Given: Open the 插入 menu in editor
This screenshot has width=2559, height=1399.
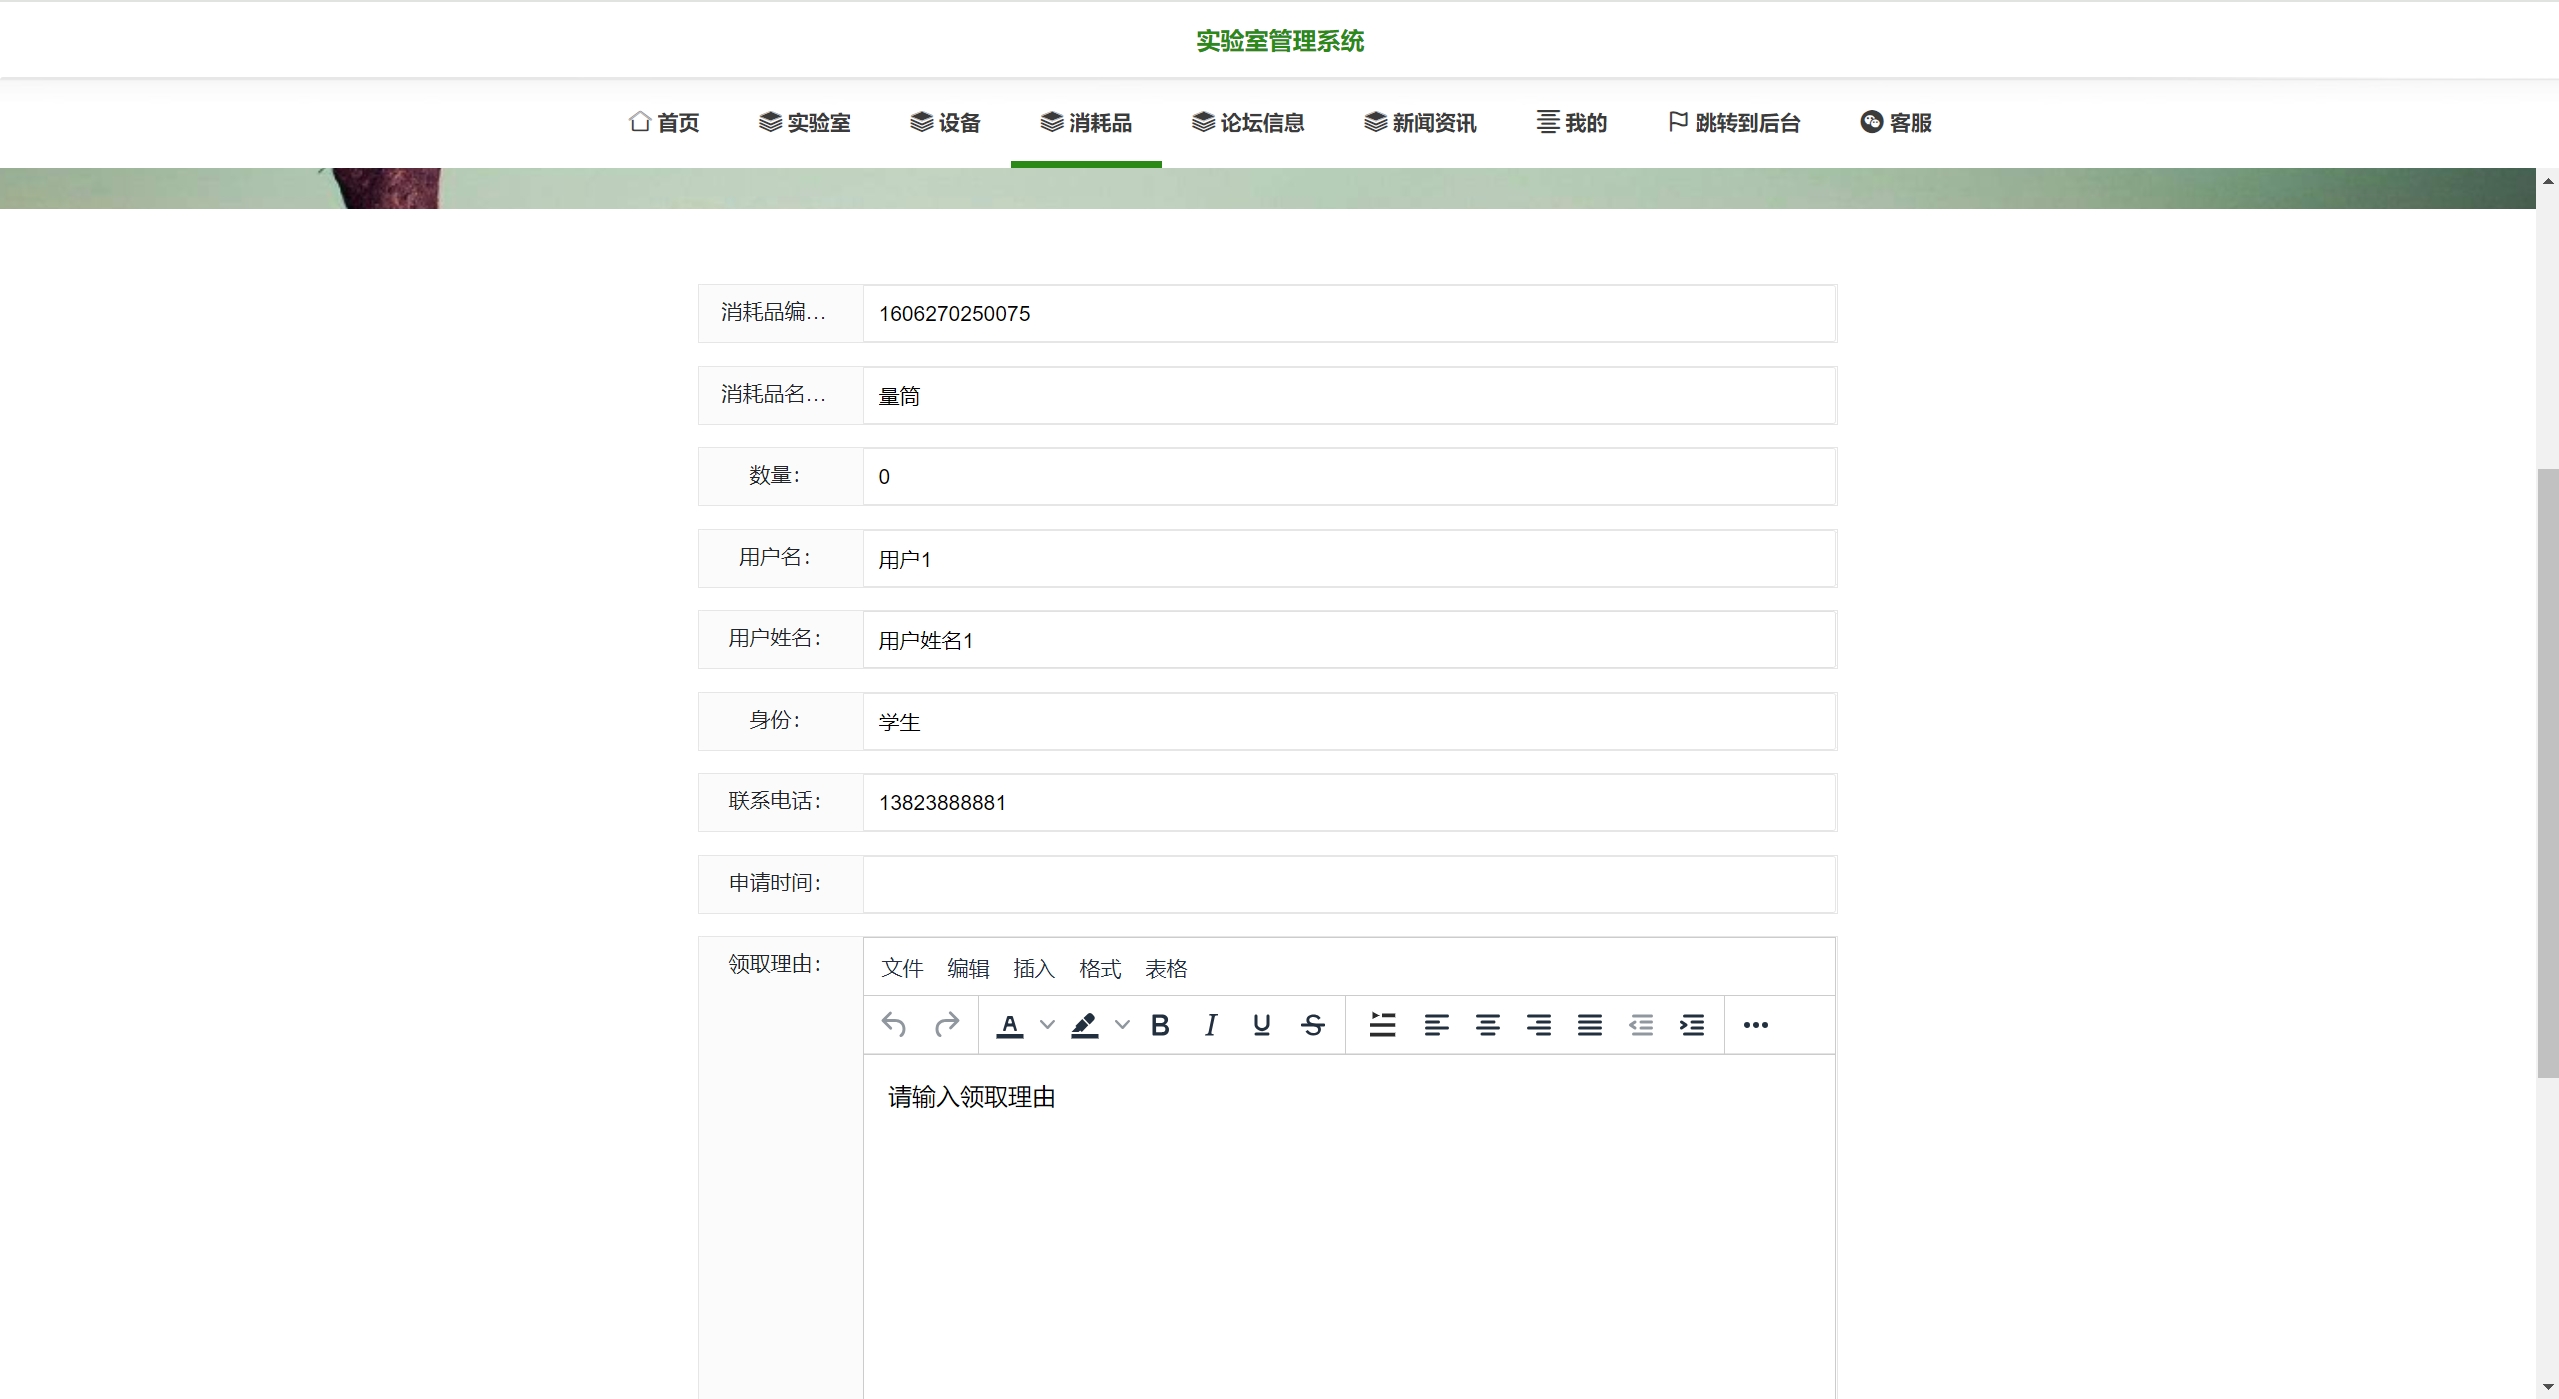Looking at the screenshot, I should (1034, 969).
